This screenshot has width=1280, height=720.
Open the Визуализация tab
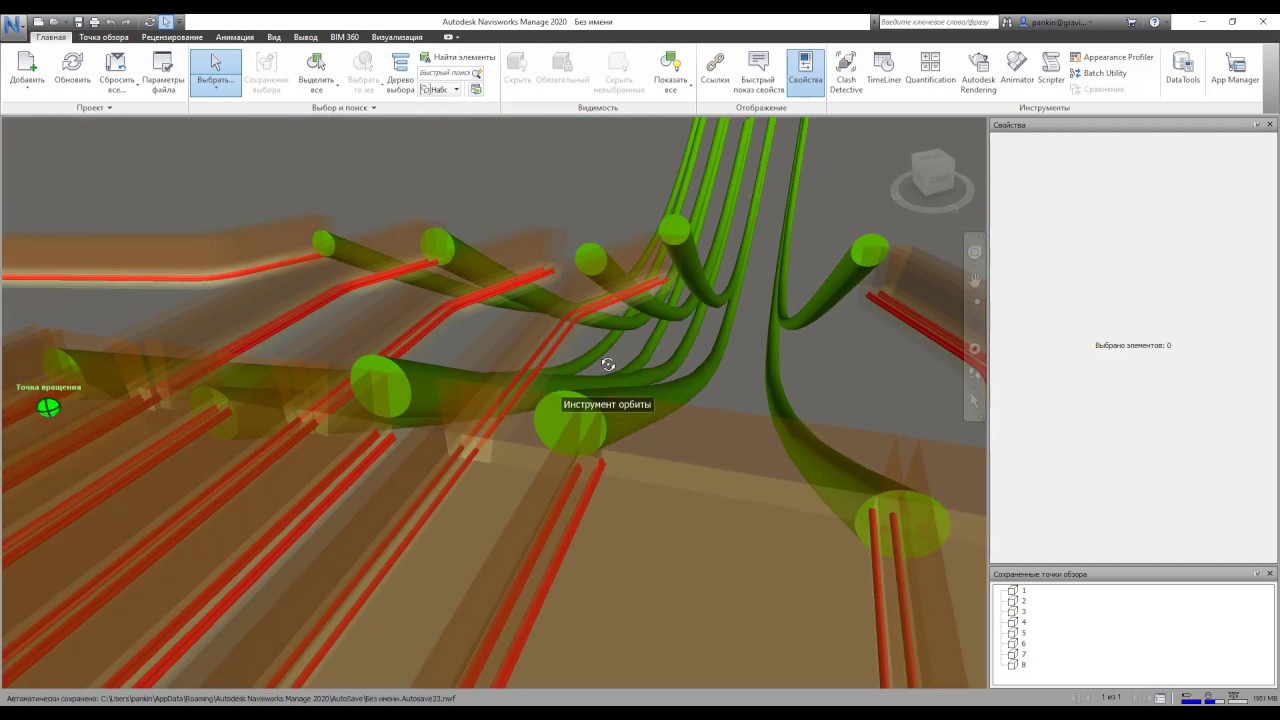pos(397,37)
